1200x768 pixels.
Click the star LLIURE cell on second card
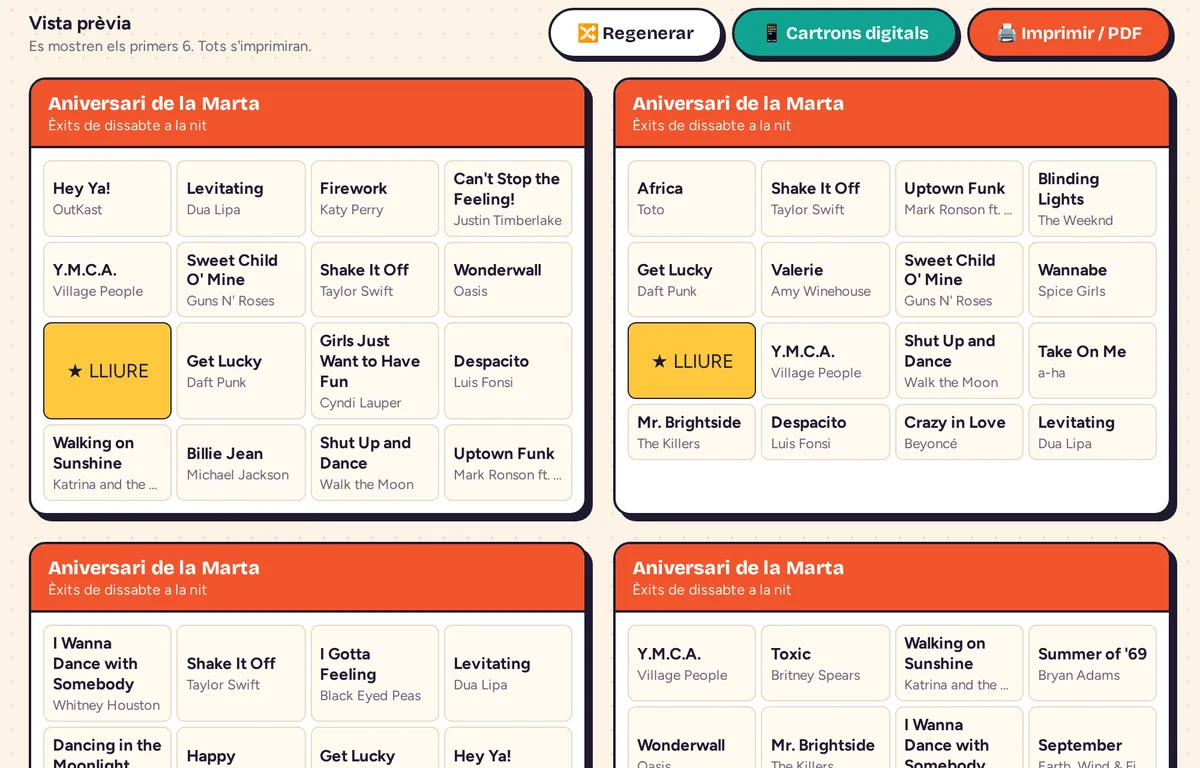pyautogui.click(x=692, y=361)
